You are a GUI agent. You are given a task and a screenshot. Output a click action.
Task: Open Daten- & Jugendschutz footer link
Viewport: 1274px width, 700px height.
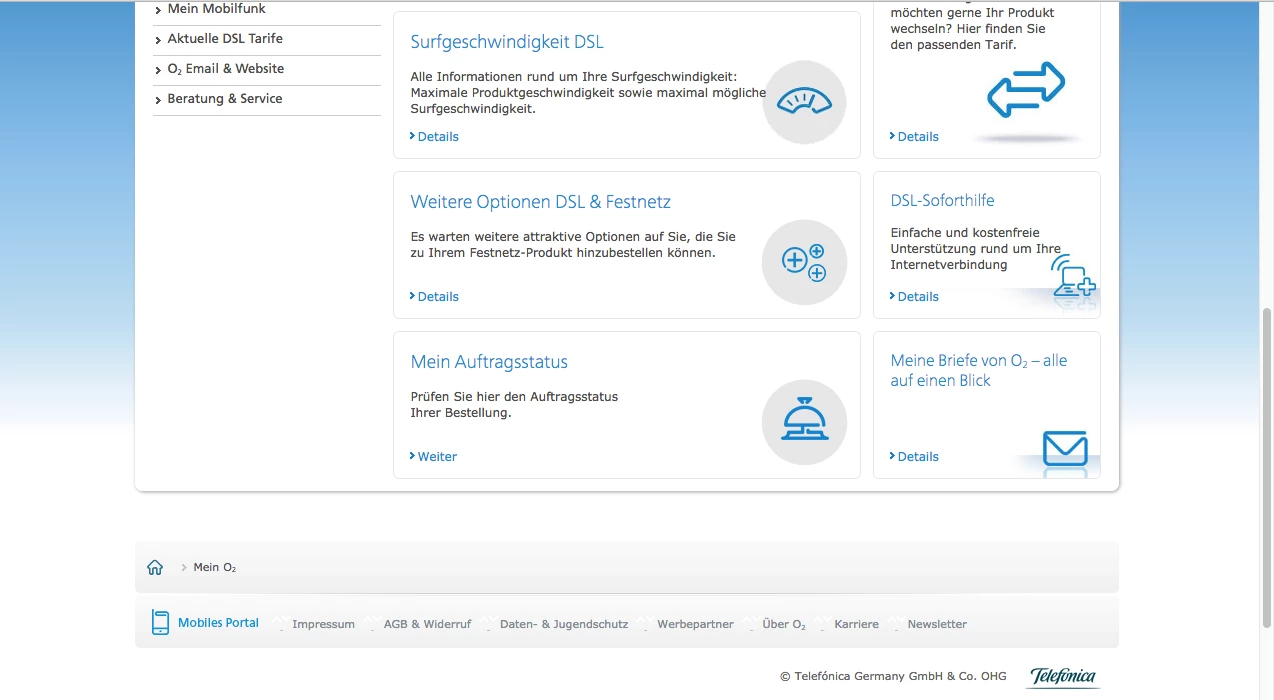[x=564, y=624]
